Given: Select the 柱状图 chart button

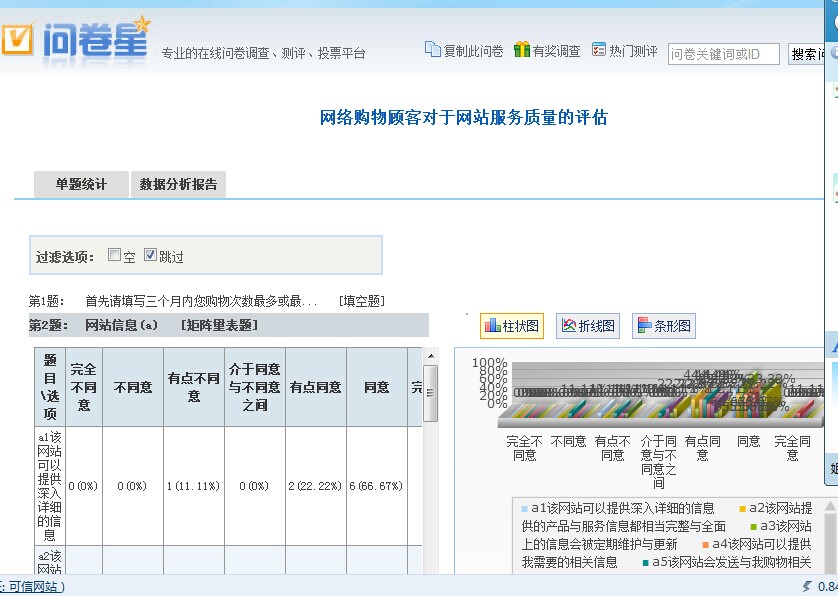Looking at the screenshot, I should pyautogui.click(x=512, y=326).
